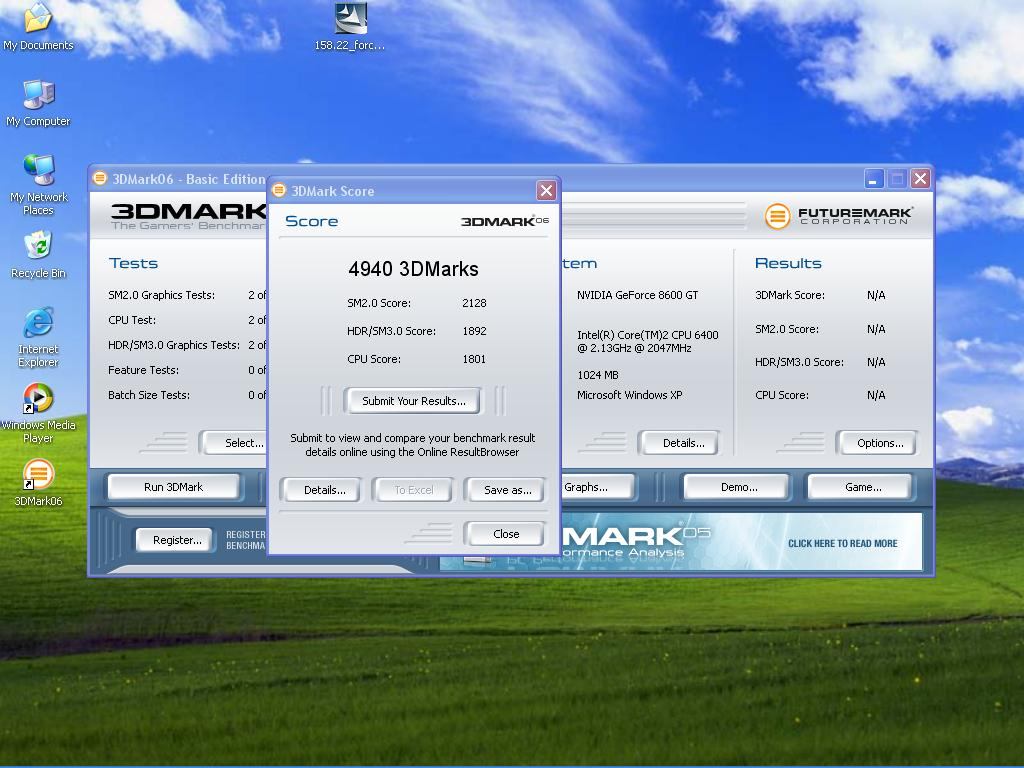Click the Results heading
This screenshot has height=768, width=1024.
coord(788,263)
